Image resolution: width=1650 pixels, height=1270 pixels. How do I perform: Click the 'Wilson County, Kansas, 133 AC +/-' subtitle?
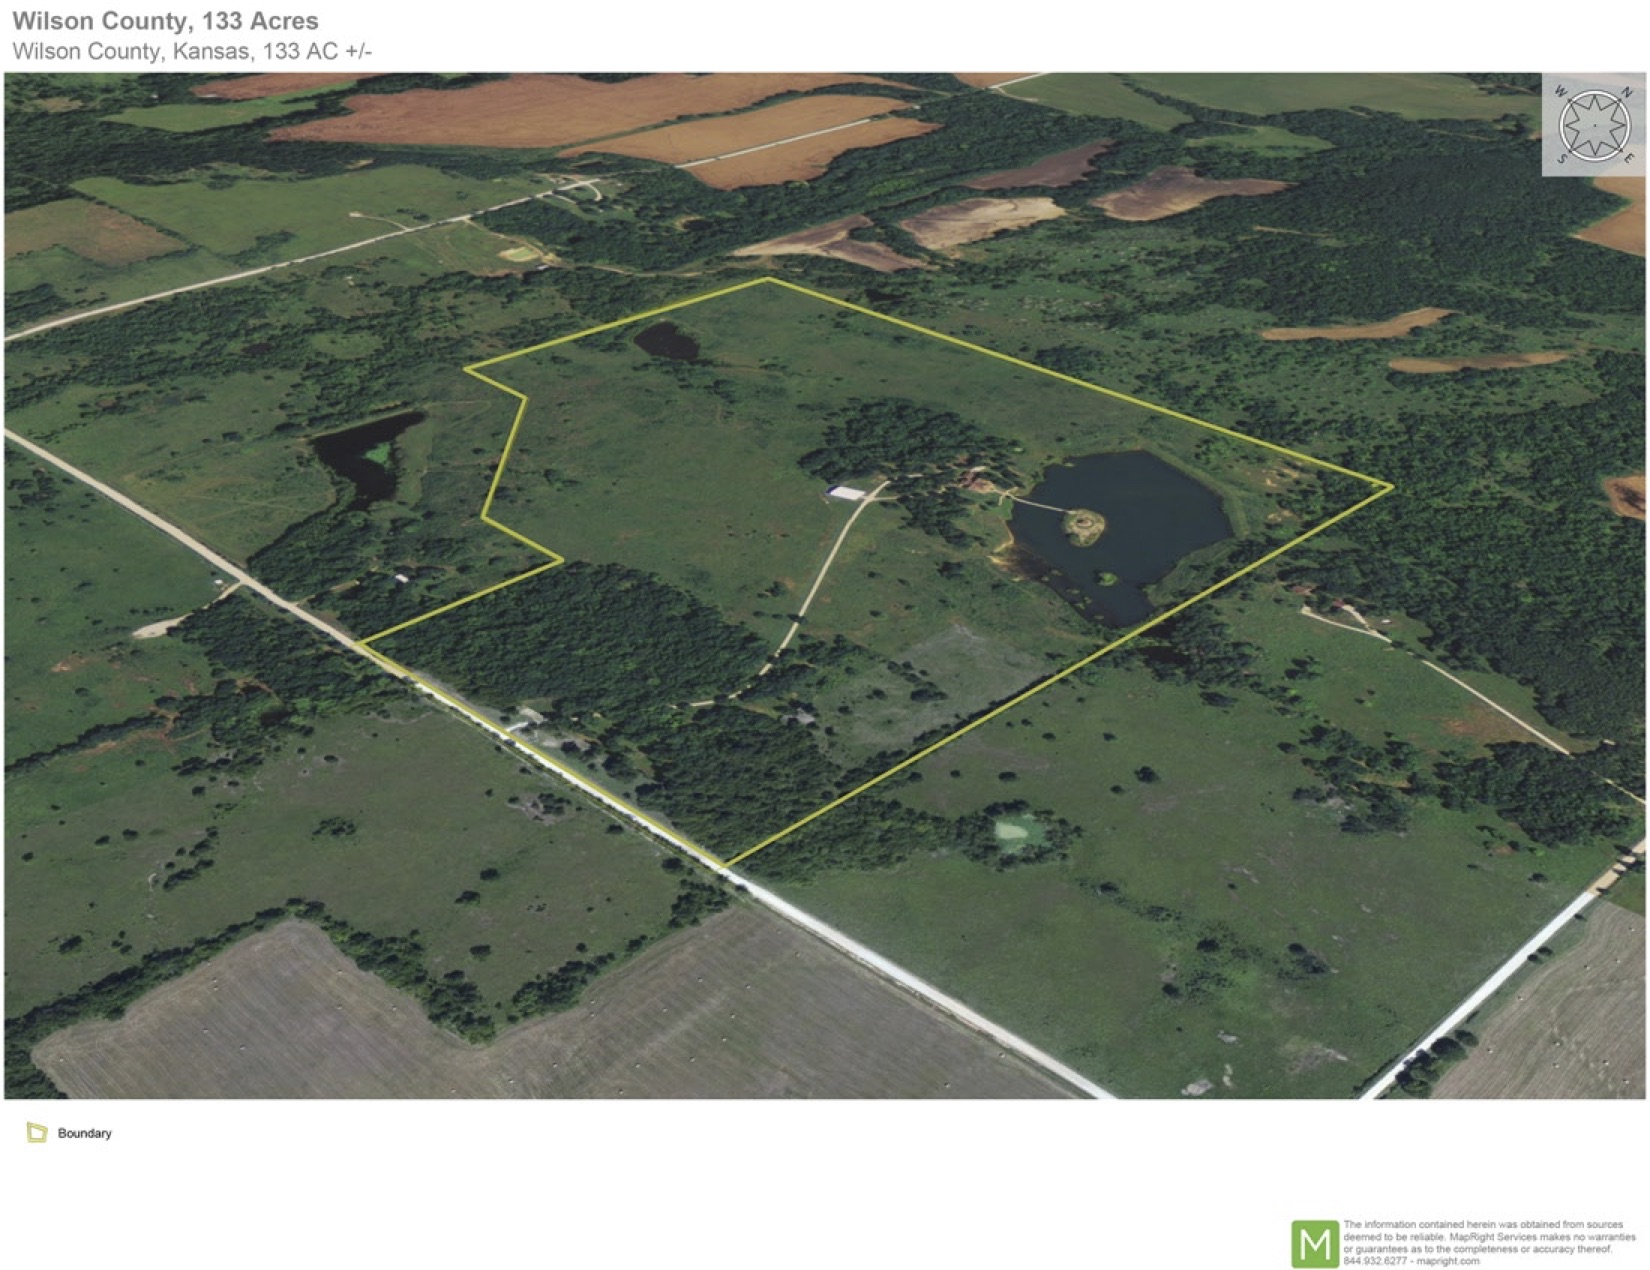192,51
